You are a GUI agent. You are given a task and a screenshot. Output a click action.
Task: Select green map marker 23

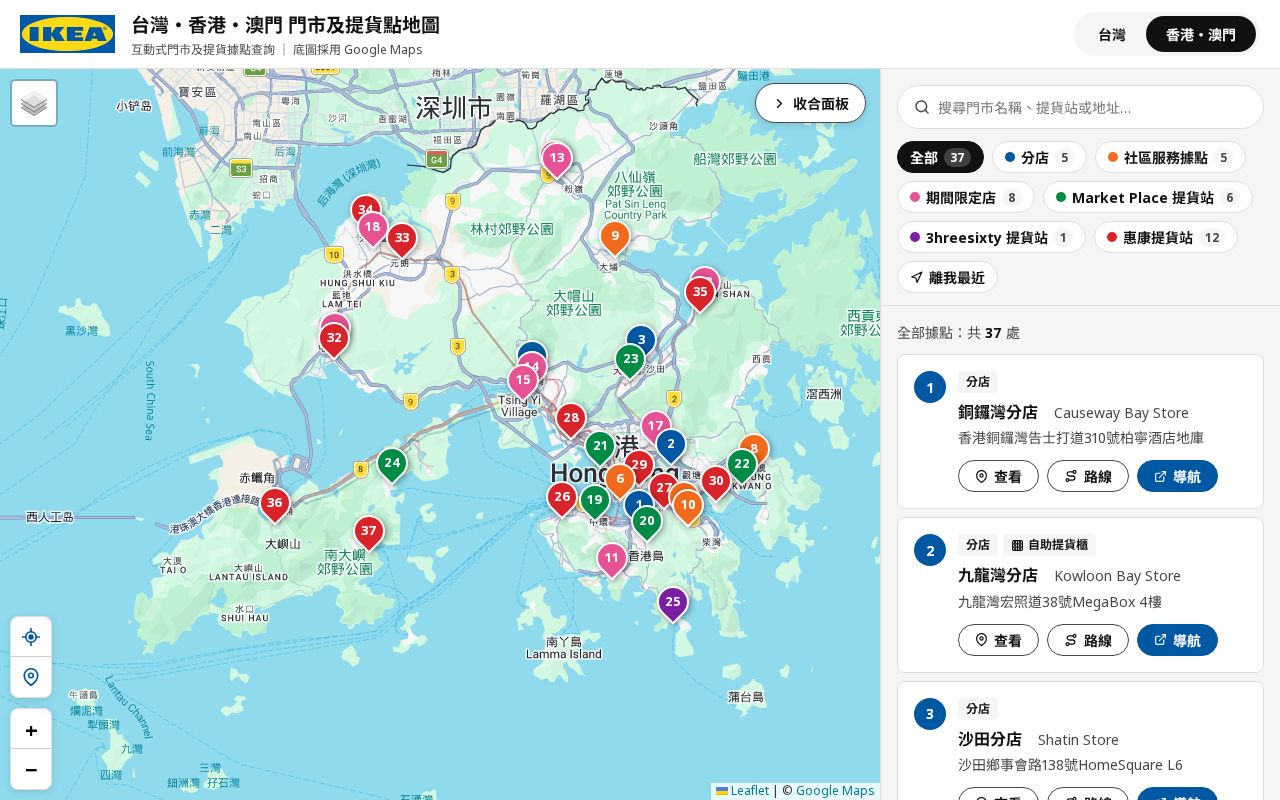click(630, 361)
